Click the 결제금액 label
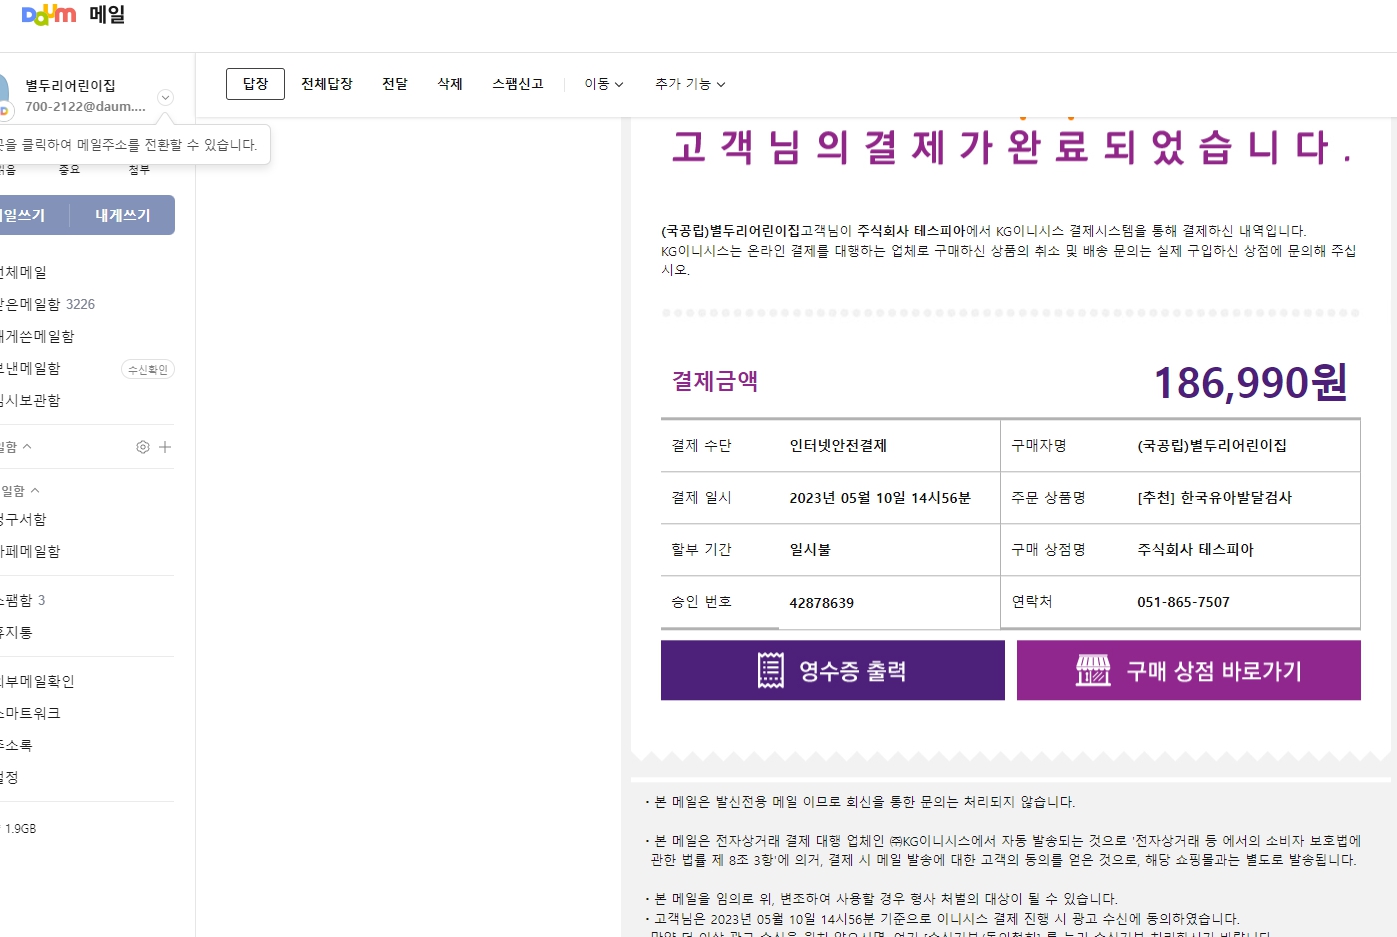Viewport: 1397px width, 937px height. (x=715, y=381)
